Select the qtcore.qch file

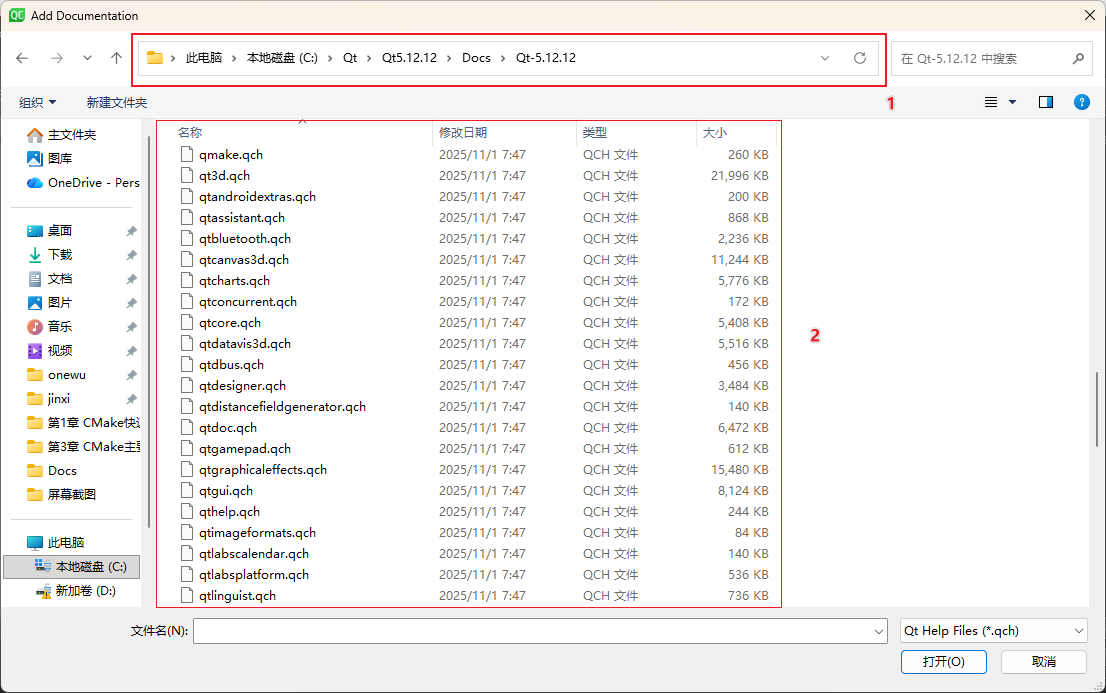click(x=230, y=323)
